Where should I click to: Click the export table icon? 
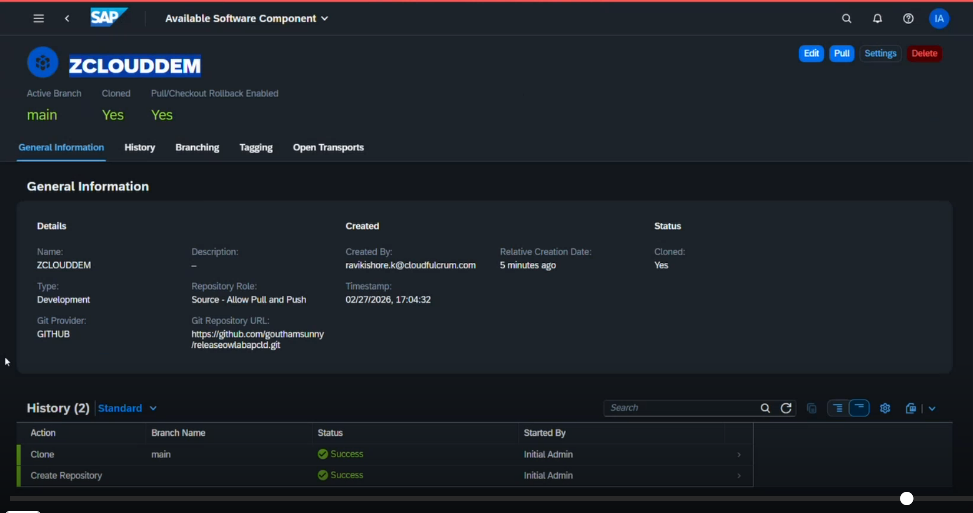pos(910,408)
